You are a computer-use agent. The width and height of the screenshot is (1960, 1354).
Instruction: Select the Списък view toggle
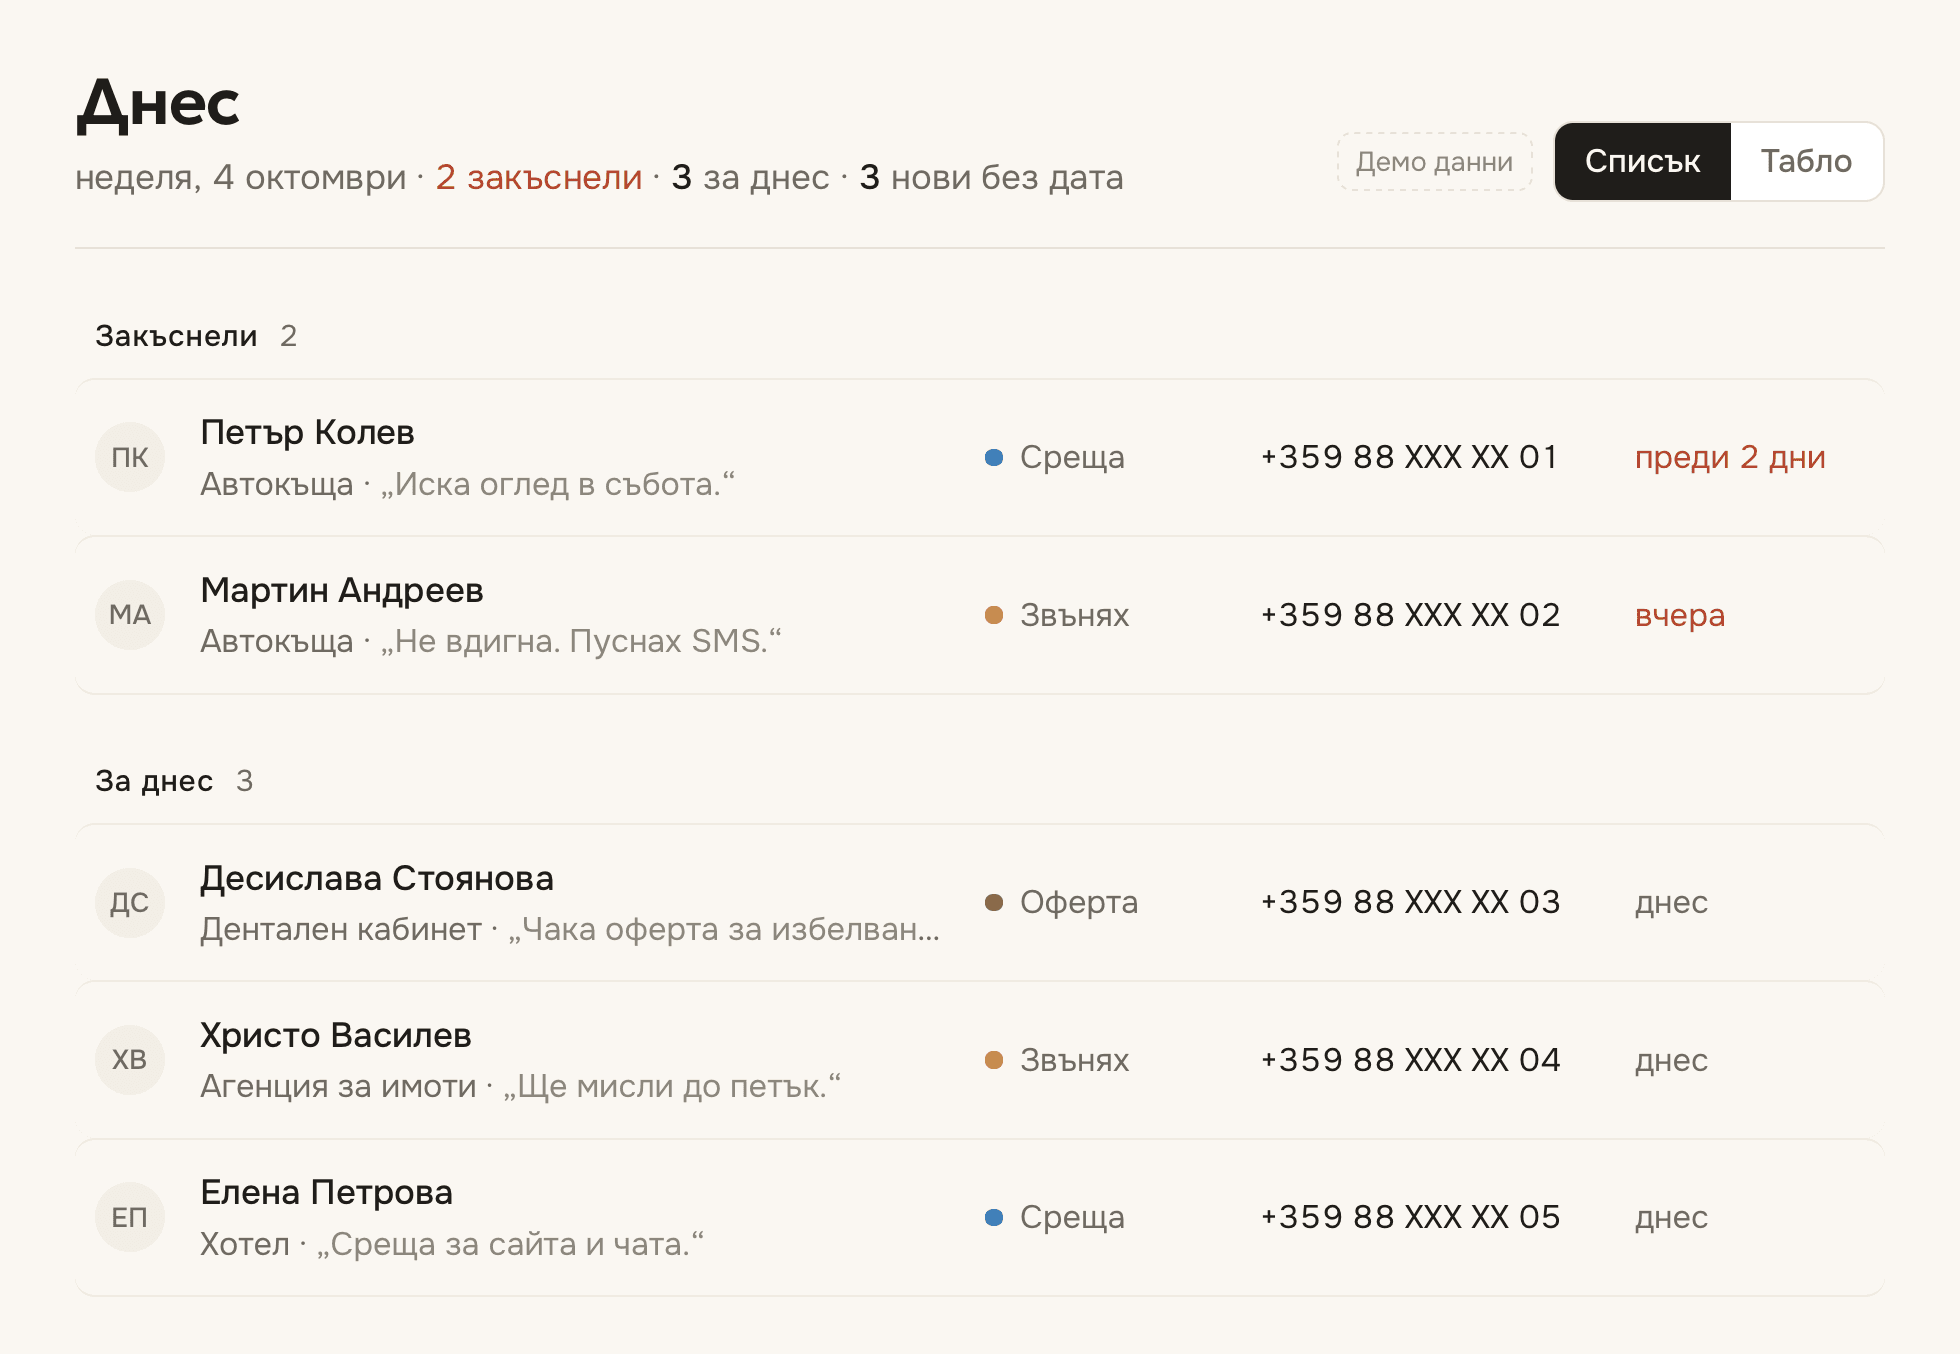[x=1643, y=161]
